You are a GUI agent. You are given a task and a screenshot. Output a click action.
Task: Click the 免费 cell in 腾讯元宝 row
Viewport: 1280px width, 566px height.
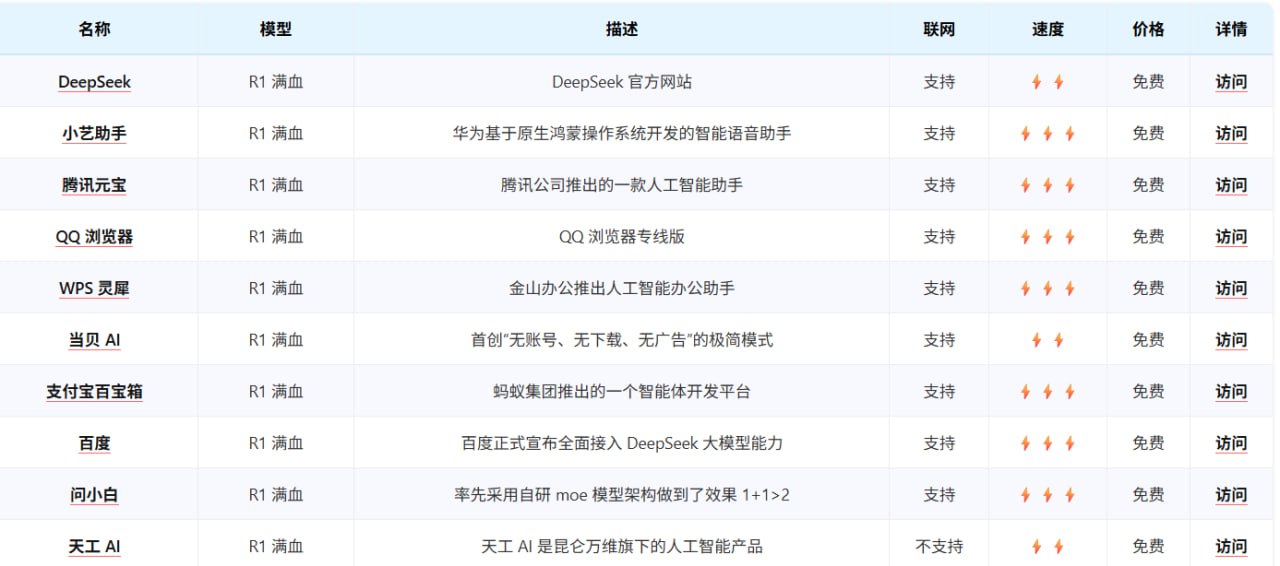pyautogui.click(x=1148, y=185)
